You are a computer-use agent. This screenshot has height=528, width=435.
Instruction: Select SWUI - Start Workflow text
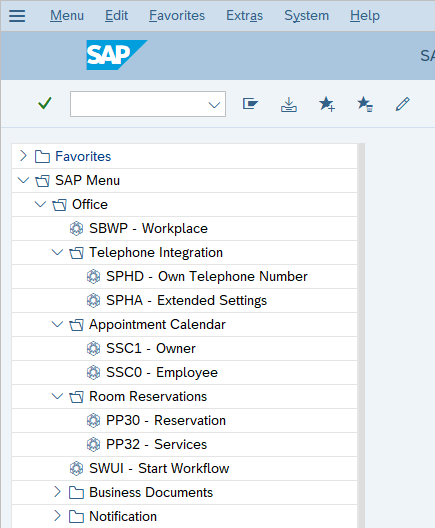pyautogui.click(x=159, y=469)
